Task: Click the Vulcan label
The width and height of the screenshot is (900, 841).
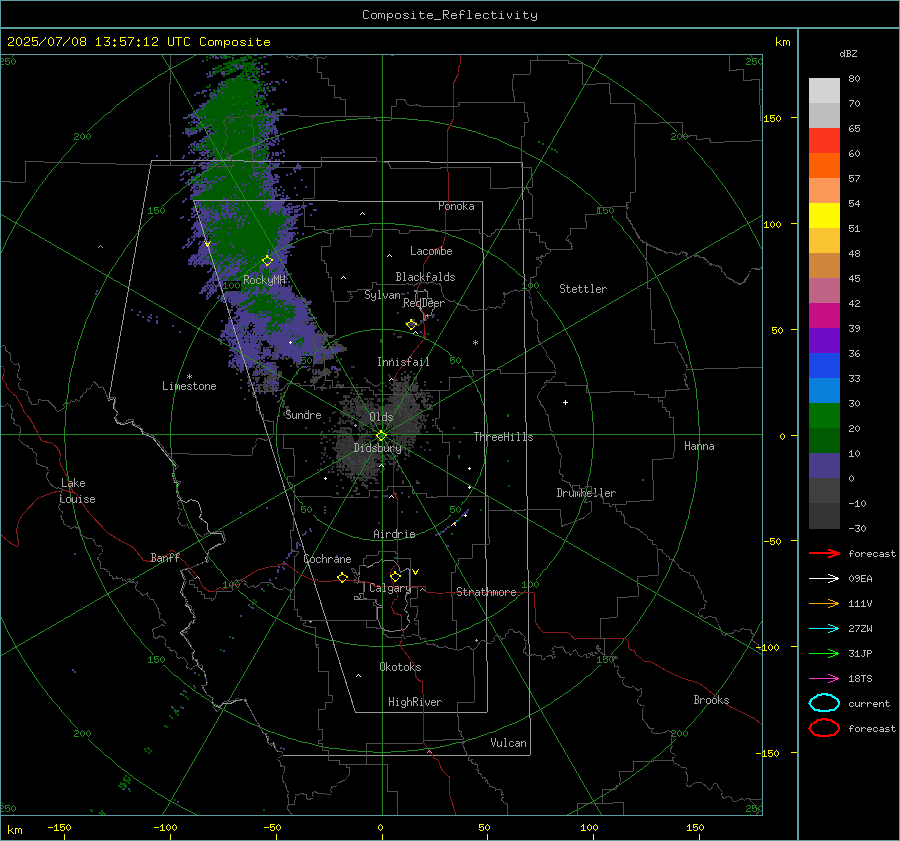Action: 509,743
